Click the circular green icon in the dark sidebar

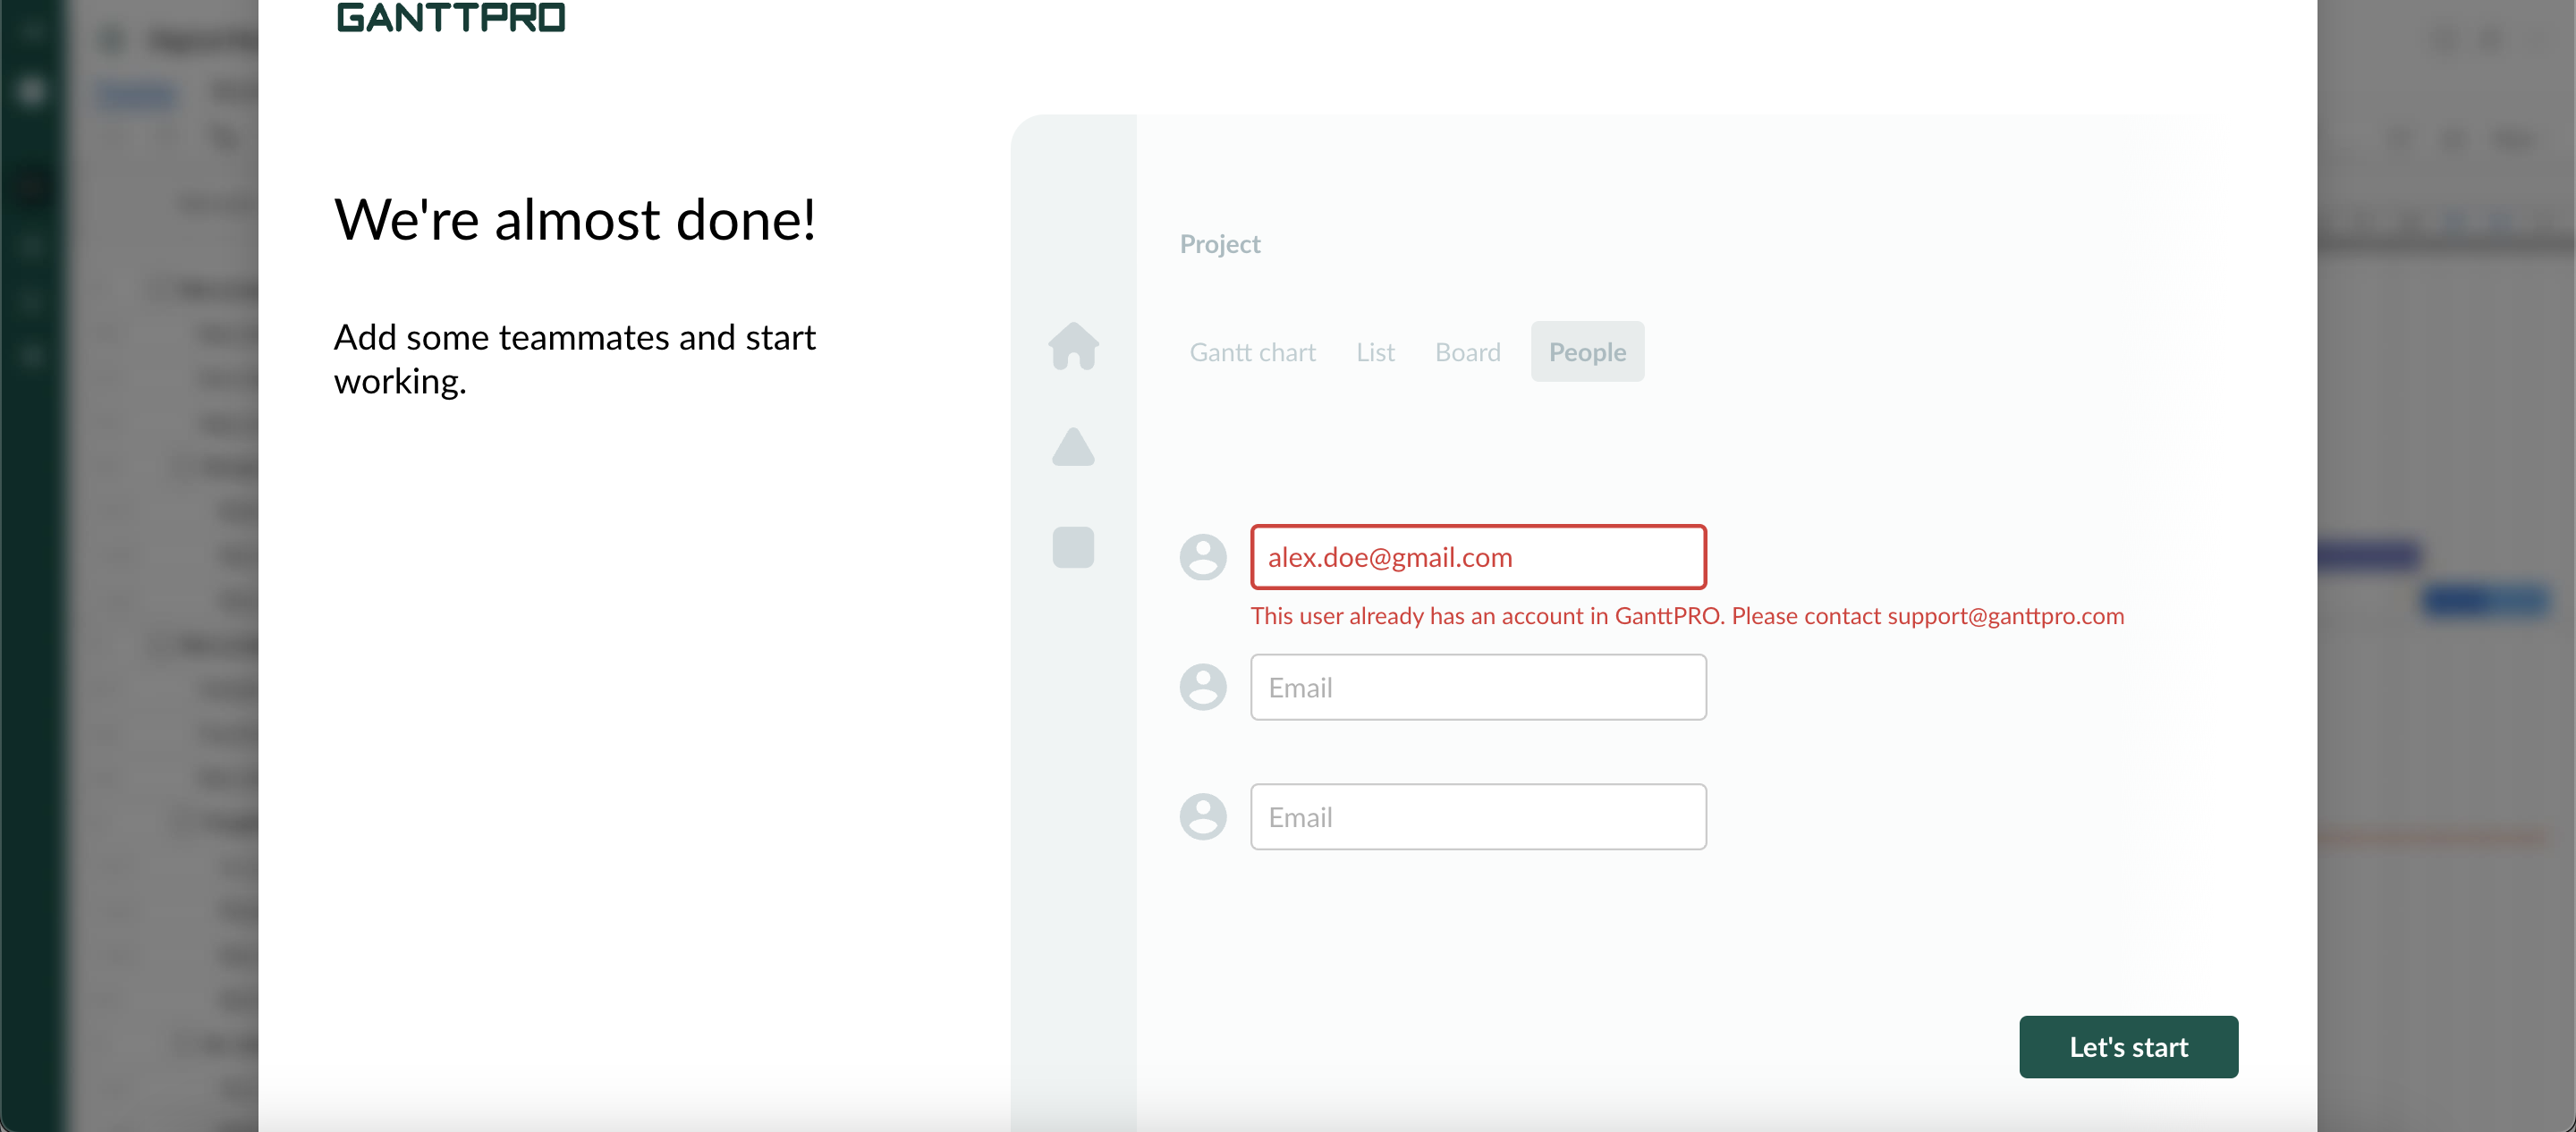pyautogui.click(x=30, y=90)
